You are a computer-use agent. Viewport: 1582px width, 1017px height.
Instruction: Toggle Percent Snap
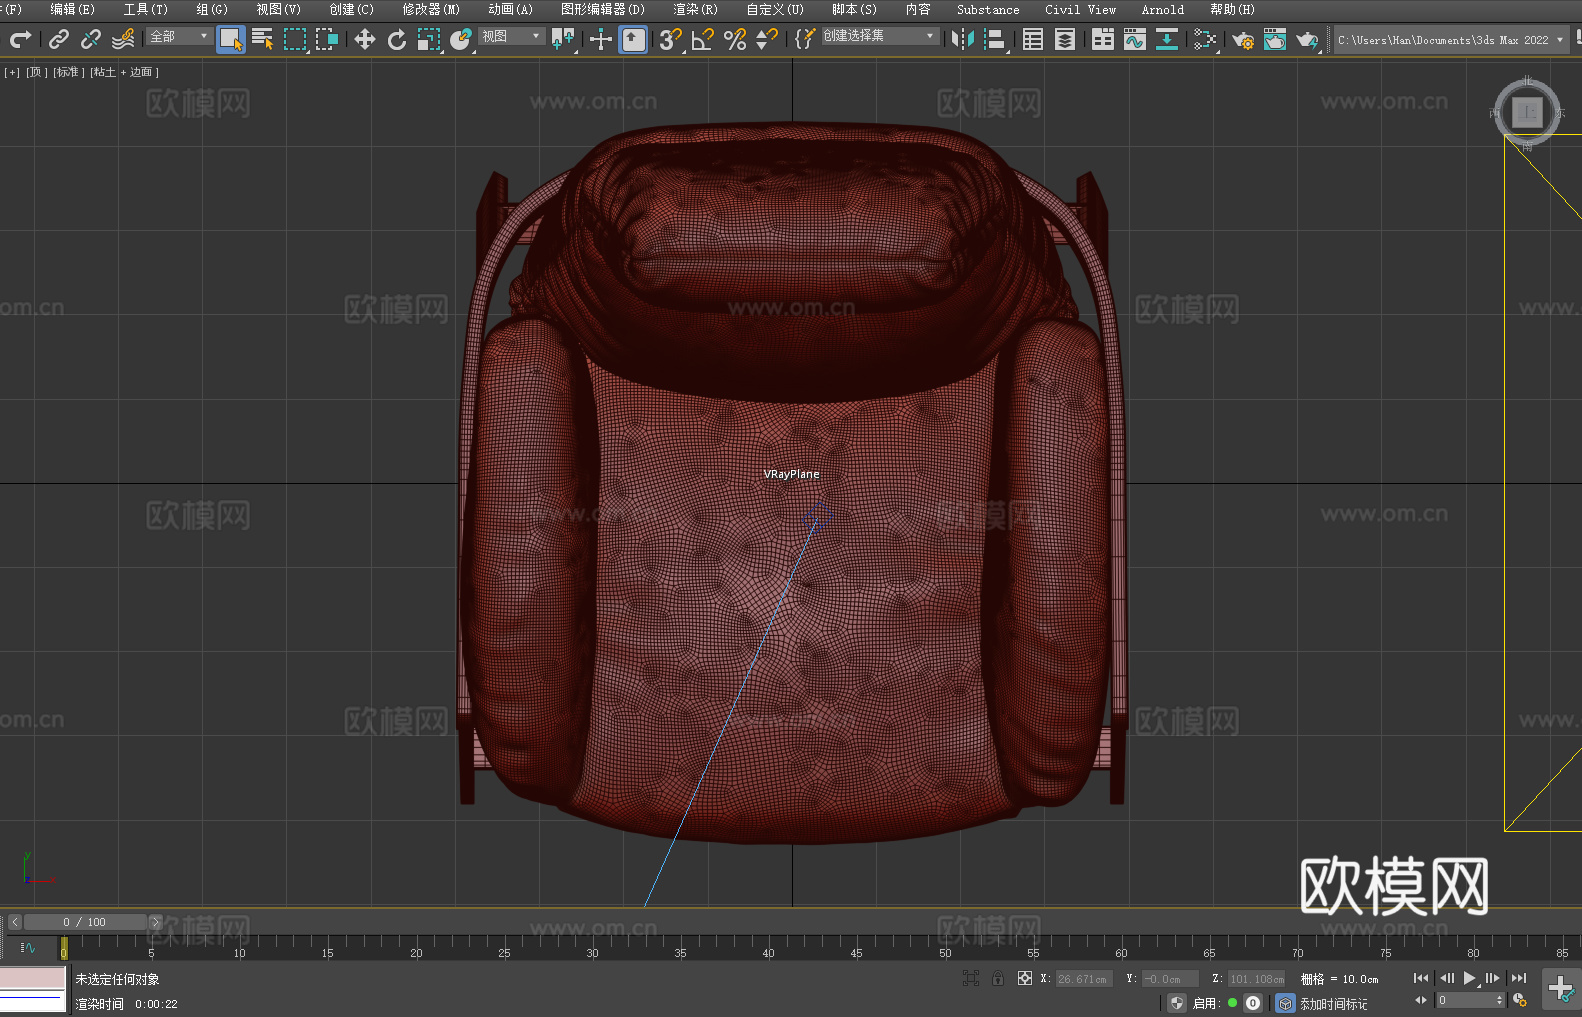735,39
